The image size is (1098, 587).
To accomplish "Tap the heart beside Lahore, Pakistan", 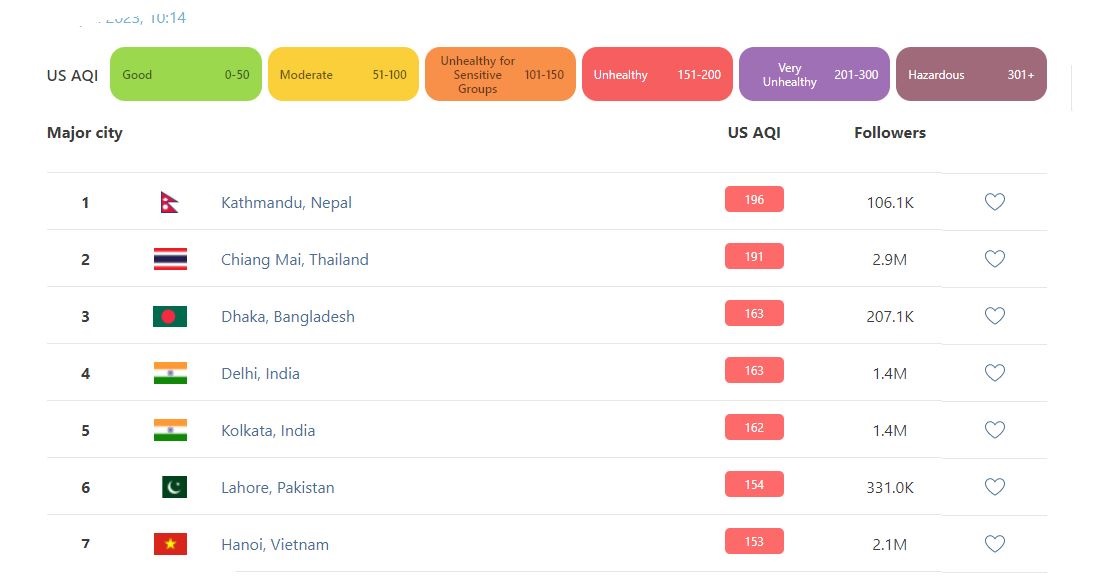I will point(994,487).
